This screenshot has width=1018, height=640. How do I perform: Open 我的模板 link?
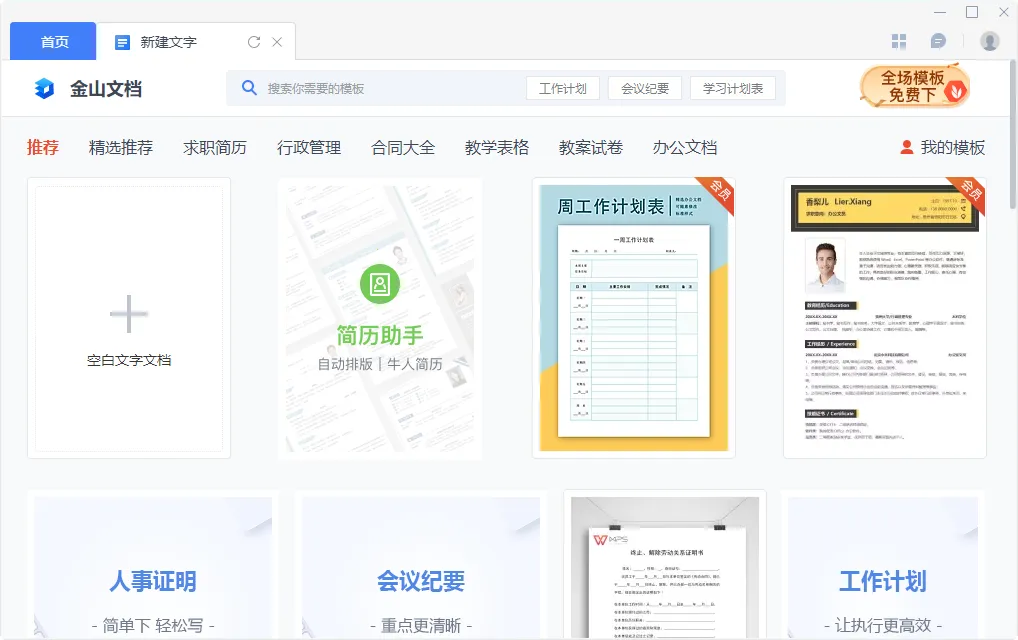(942, 147)
